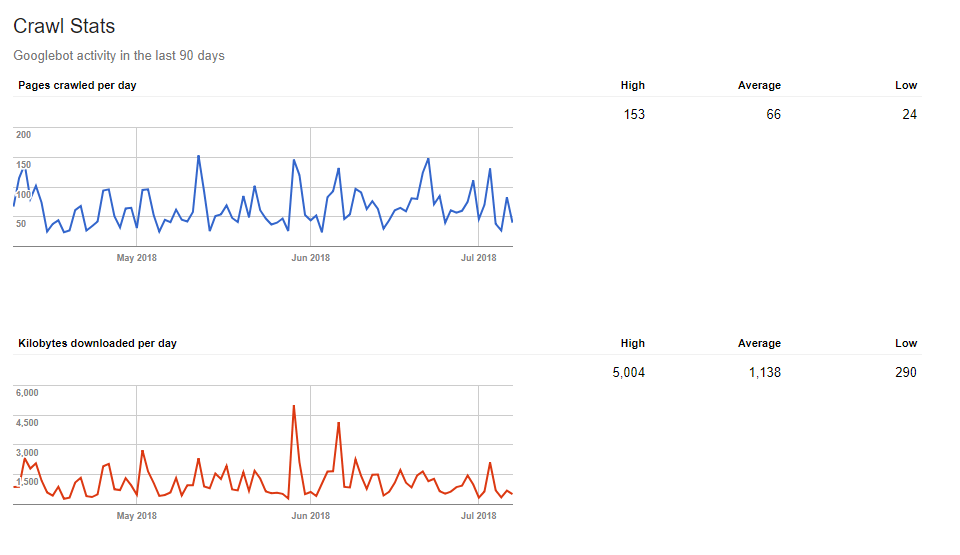Select the Kilobytes downloaded per day title
This screenshot has width=960, height=555.
click(x=97, y=343)
